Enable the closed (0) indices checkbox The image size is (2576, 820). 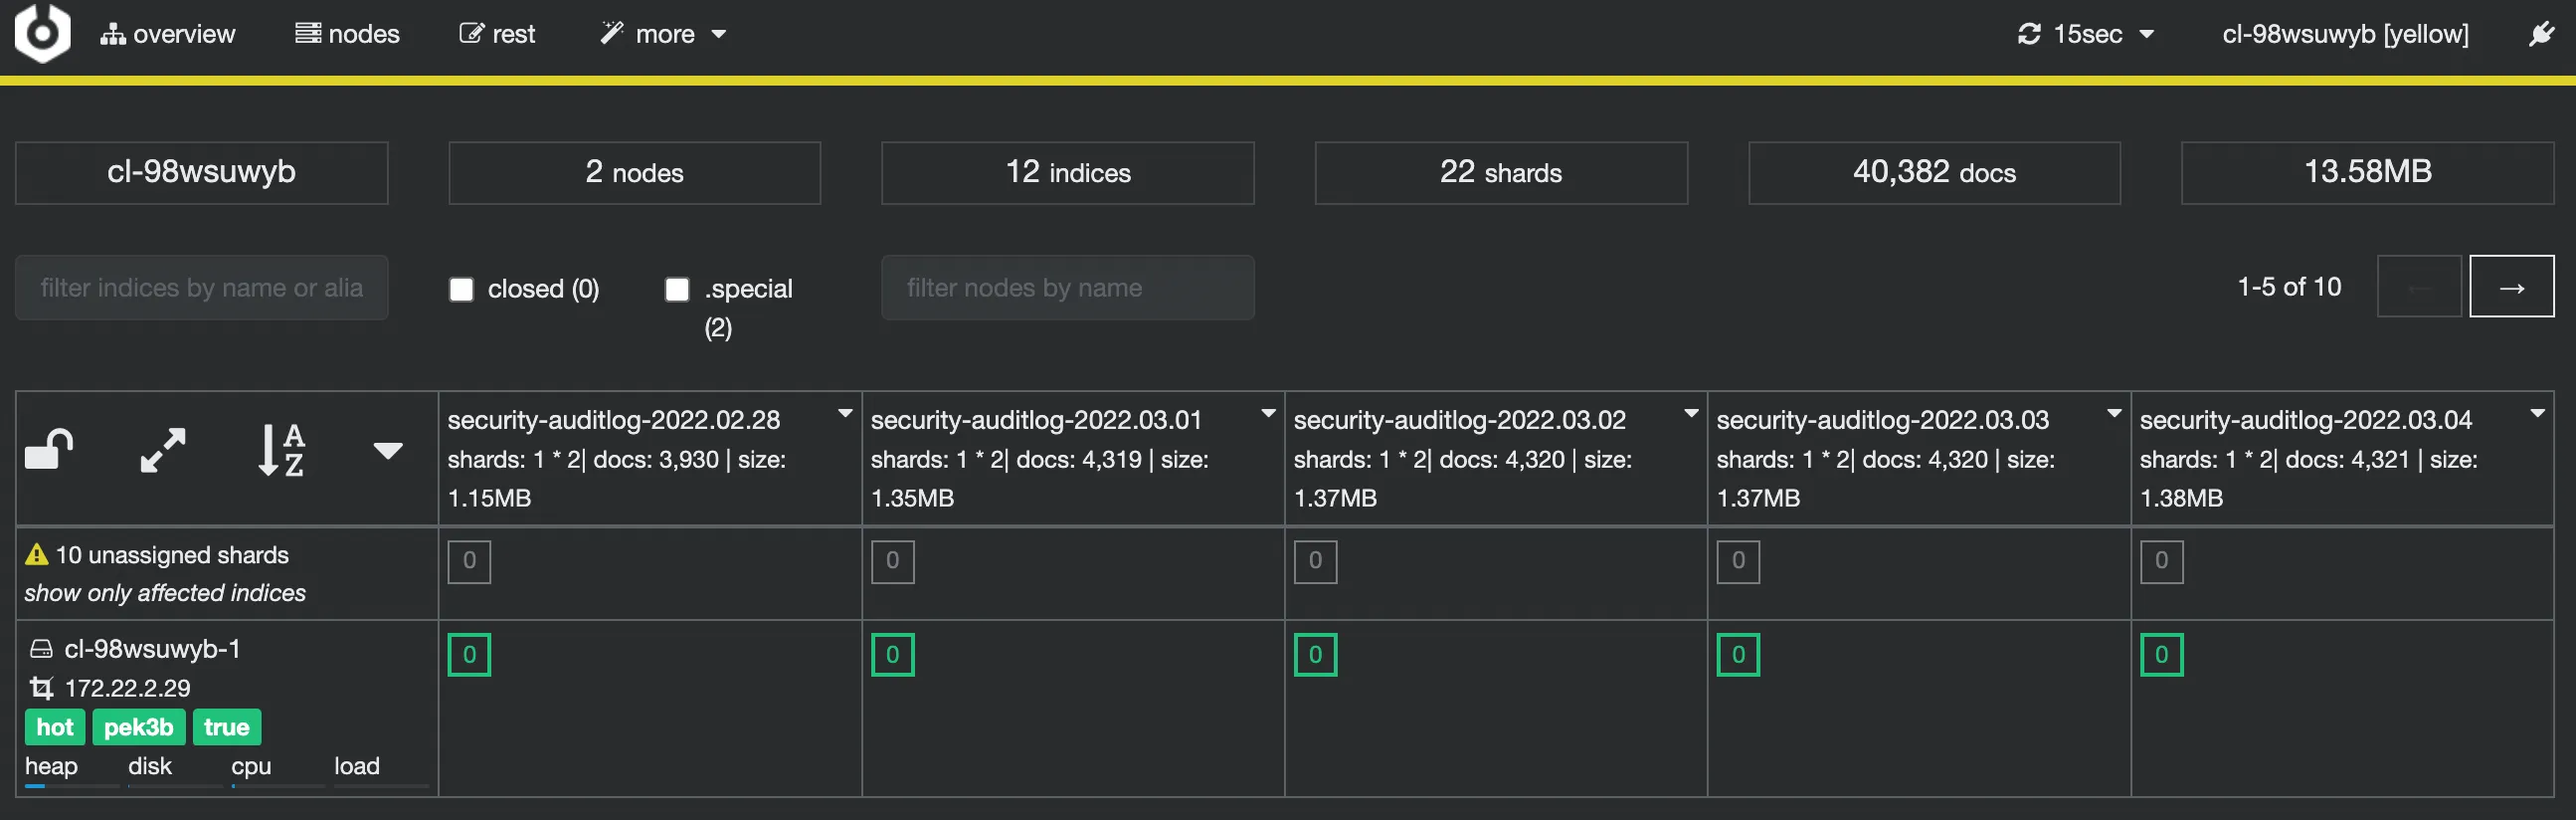pos(461,289)
